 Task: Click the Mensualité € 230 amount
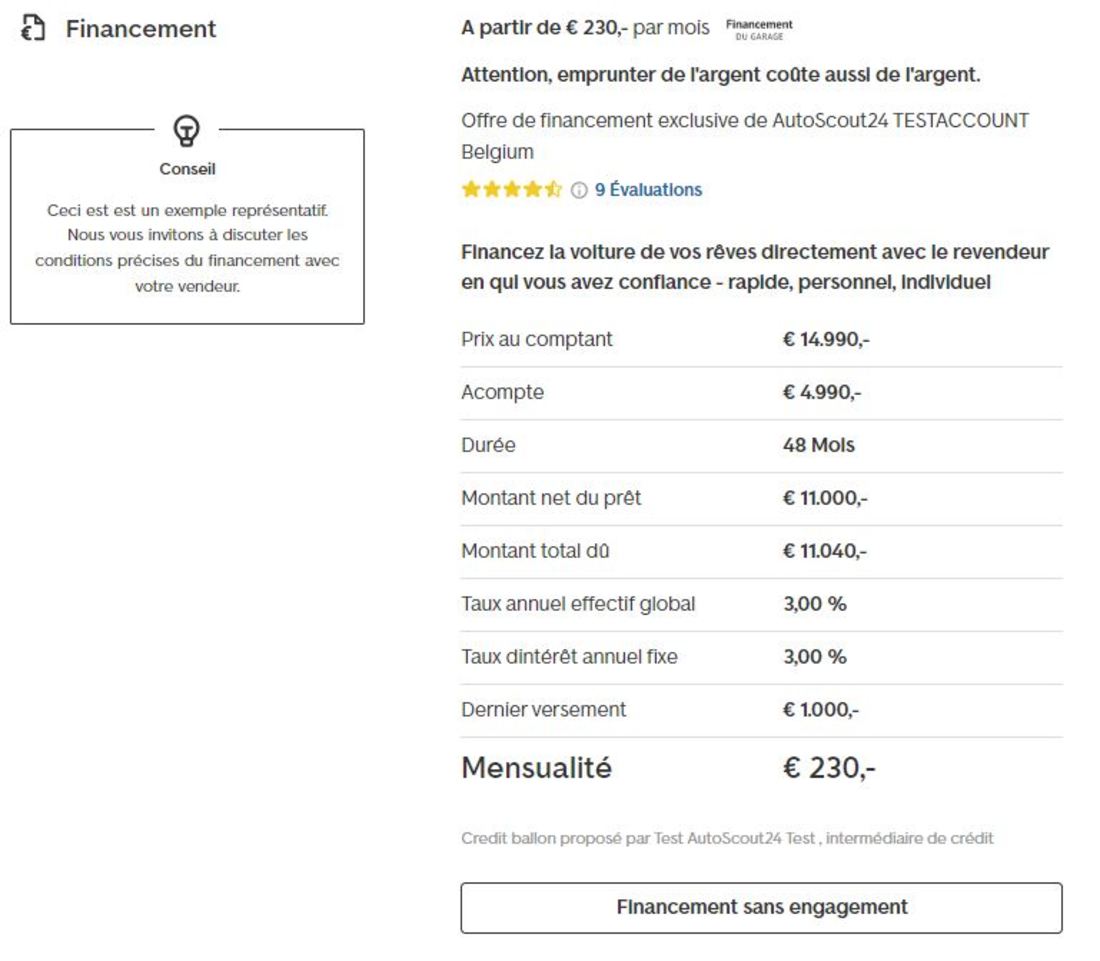tap(829, 769)
